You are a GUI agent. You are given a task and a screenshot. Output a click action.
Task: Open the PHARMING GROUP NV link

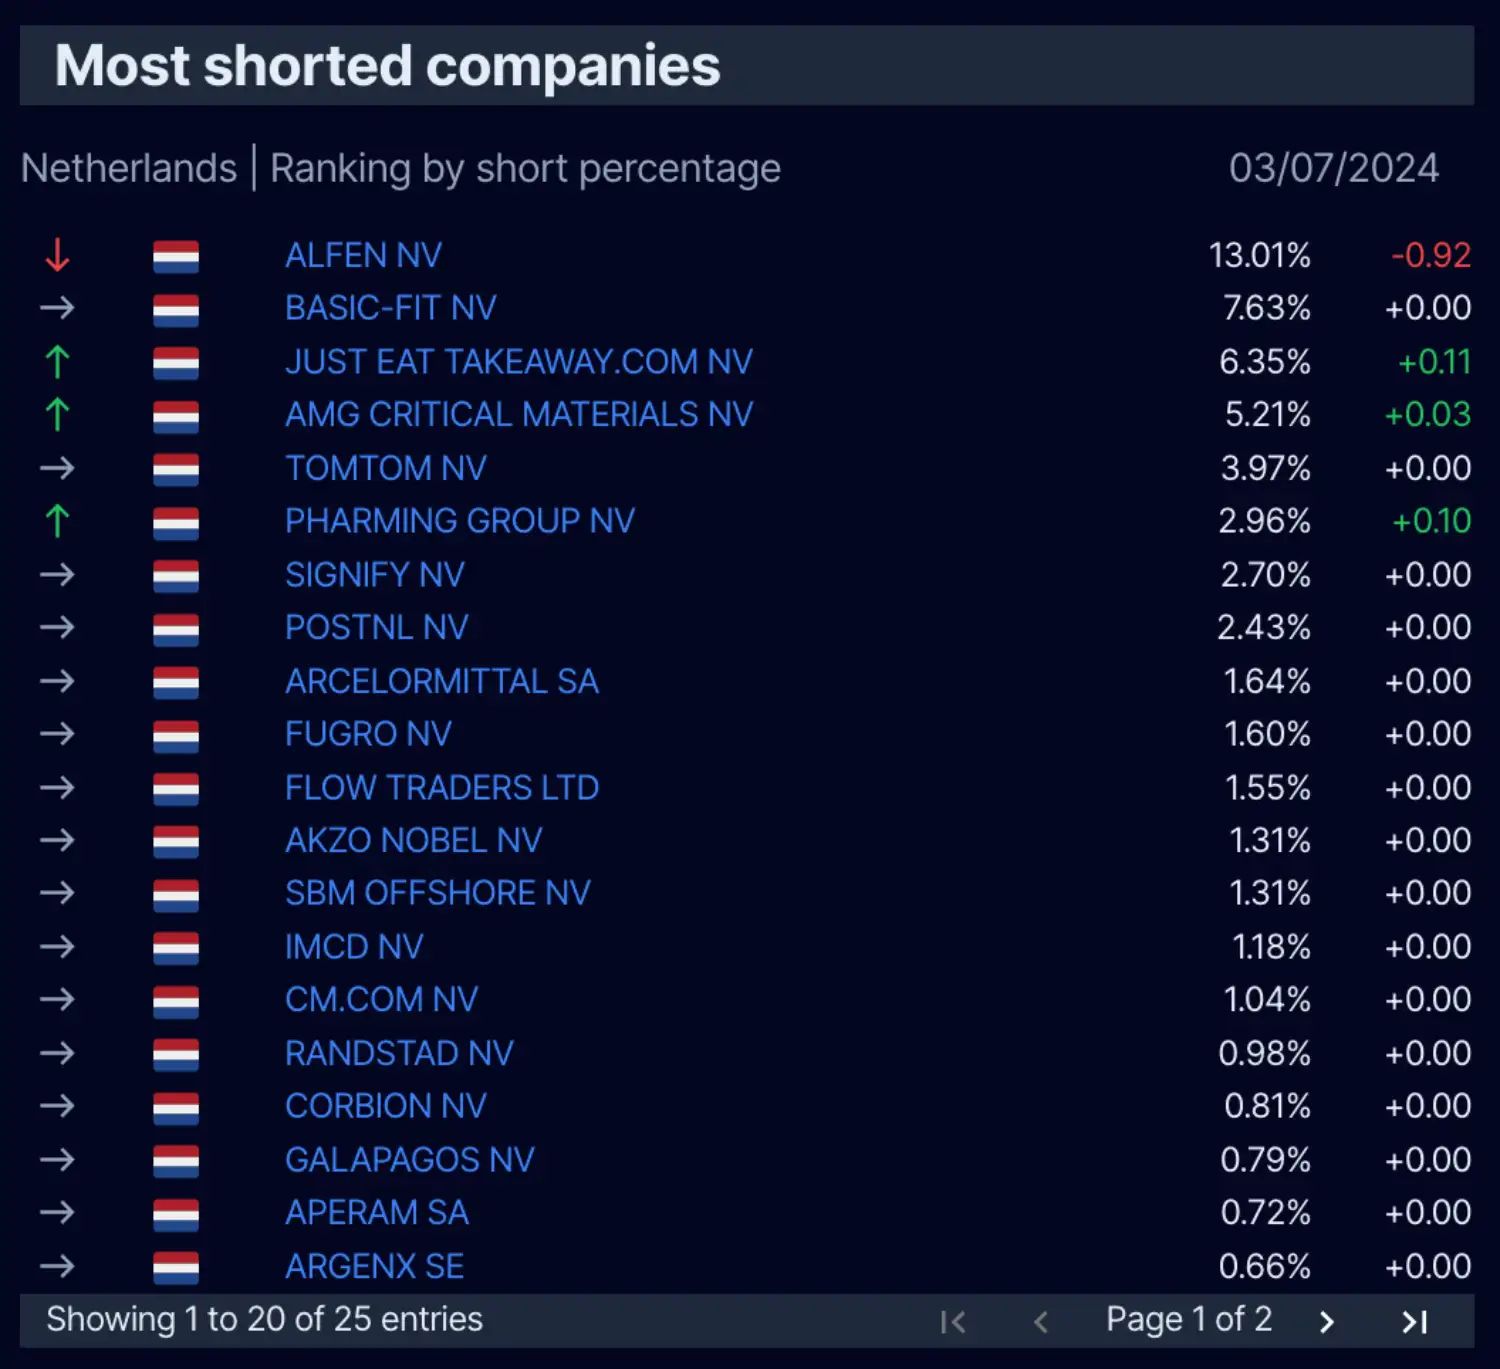460,521
